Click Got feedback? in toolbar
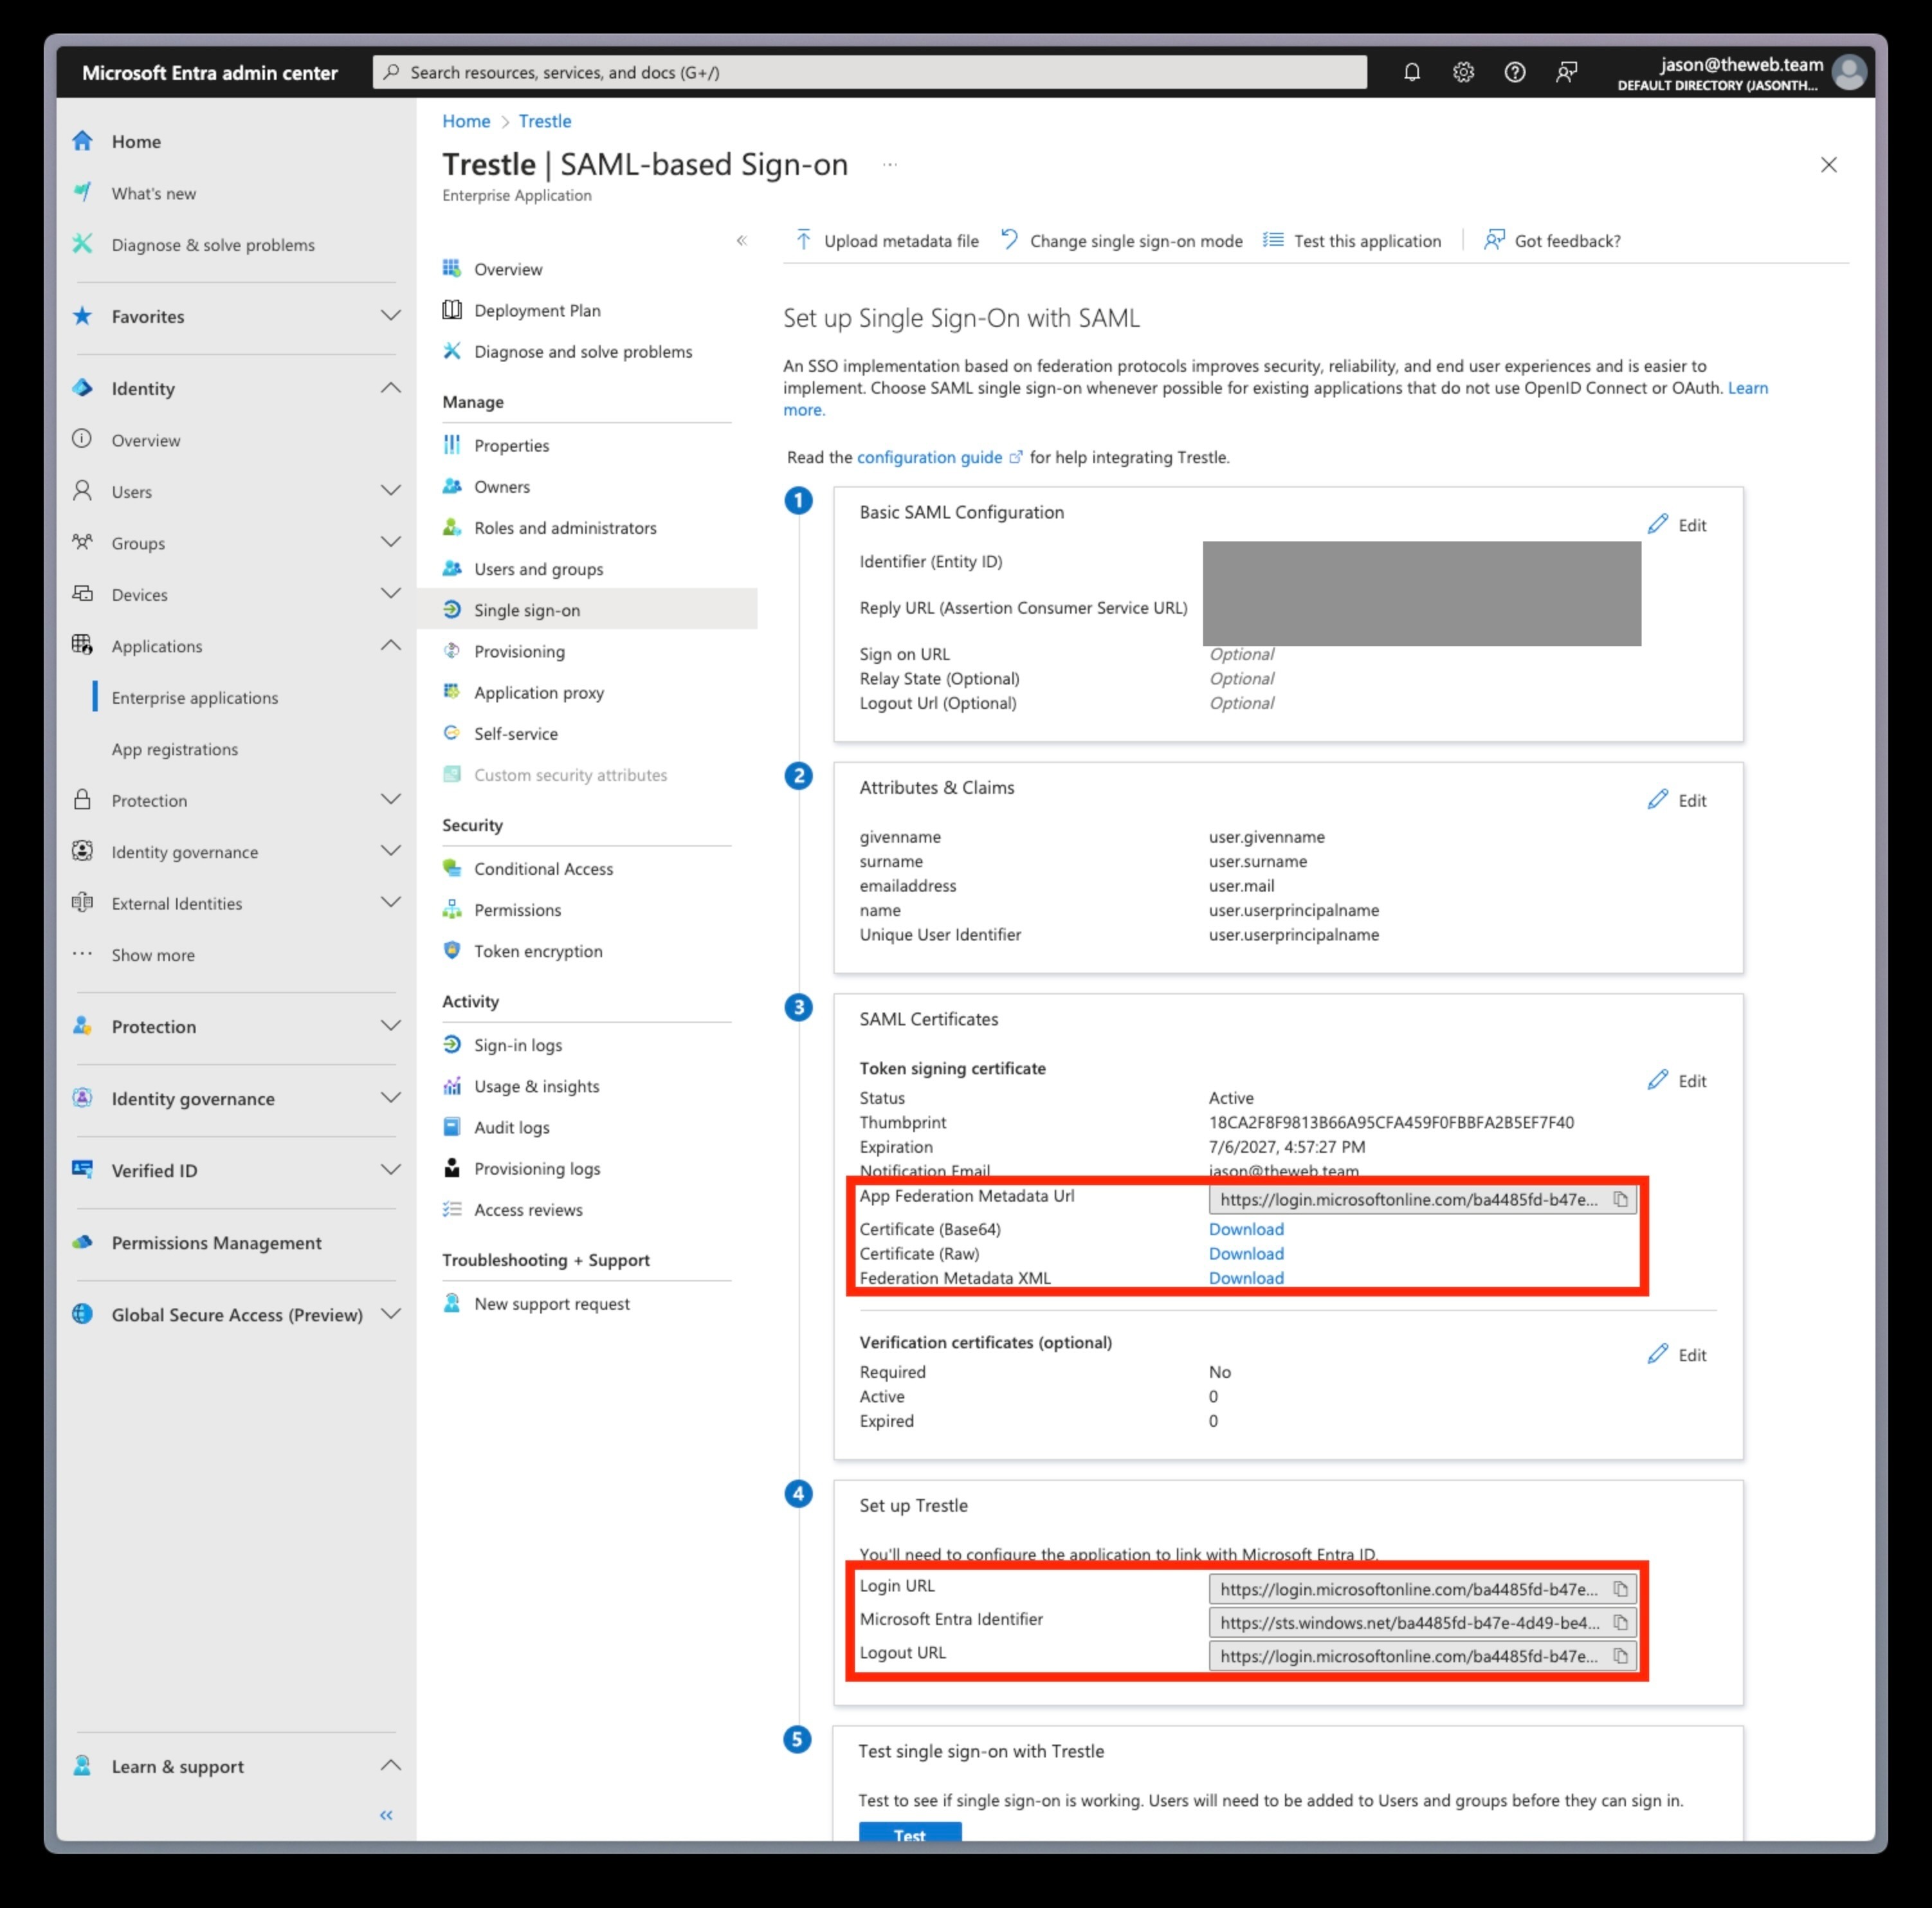 1552,241
